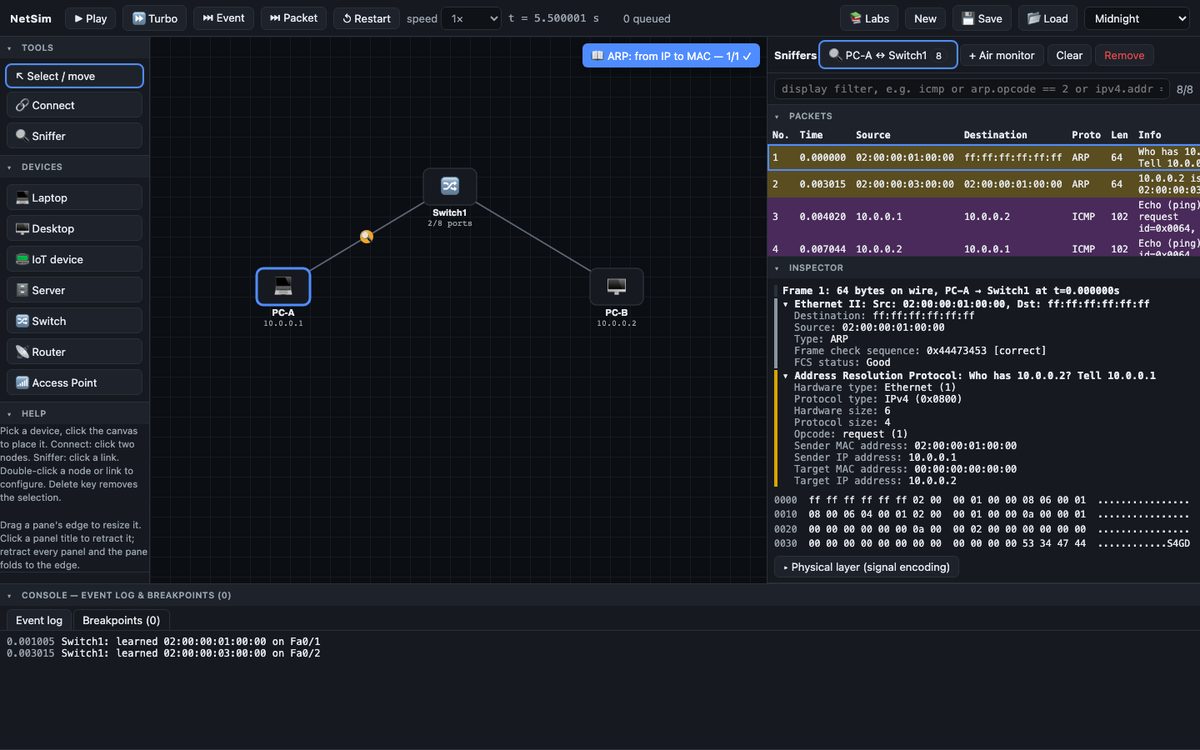Click the Time column header

point(811,135)
